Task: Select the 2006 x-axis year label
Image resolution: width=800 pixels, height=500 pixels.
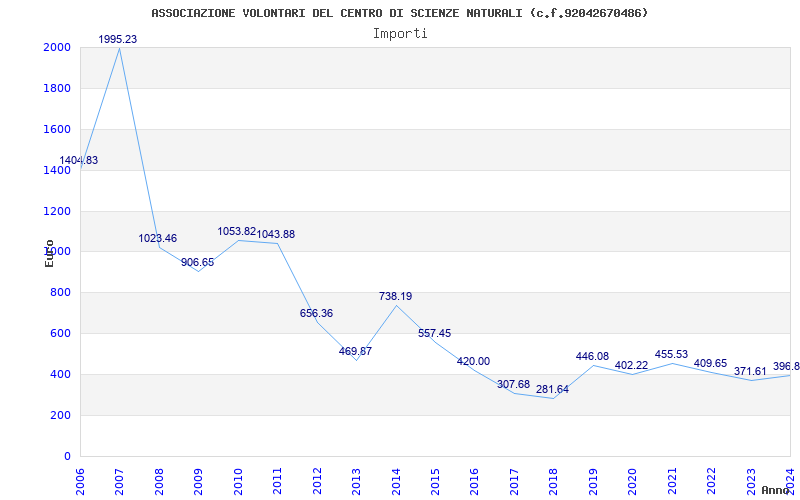Action: [80, 482]
